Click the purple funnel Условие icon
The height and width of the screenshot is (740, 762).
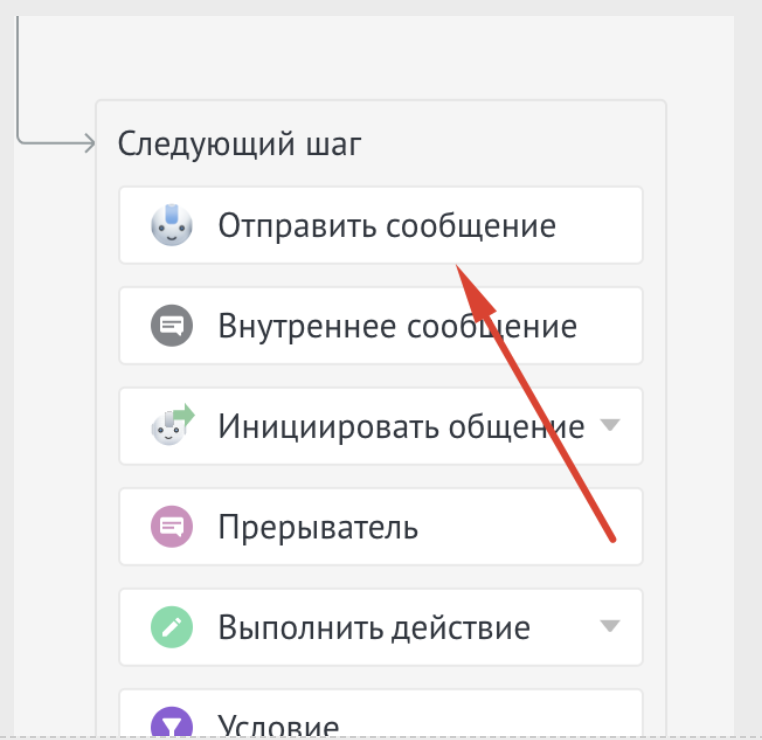pyautogui.click(x=170, y=723)
